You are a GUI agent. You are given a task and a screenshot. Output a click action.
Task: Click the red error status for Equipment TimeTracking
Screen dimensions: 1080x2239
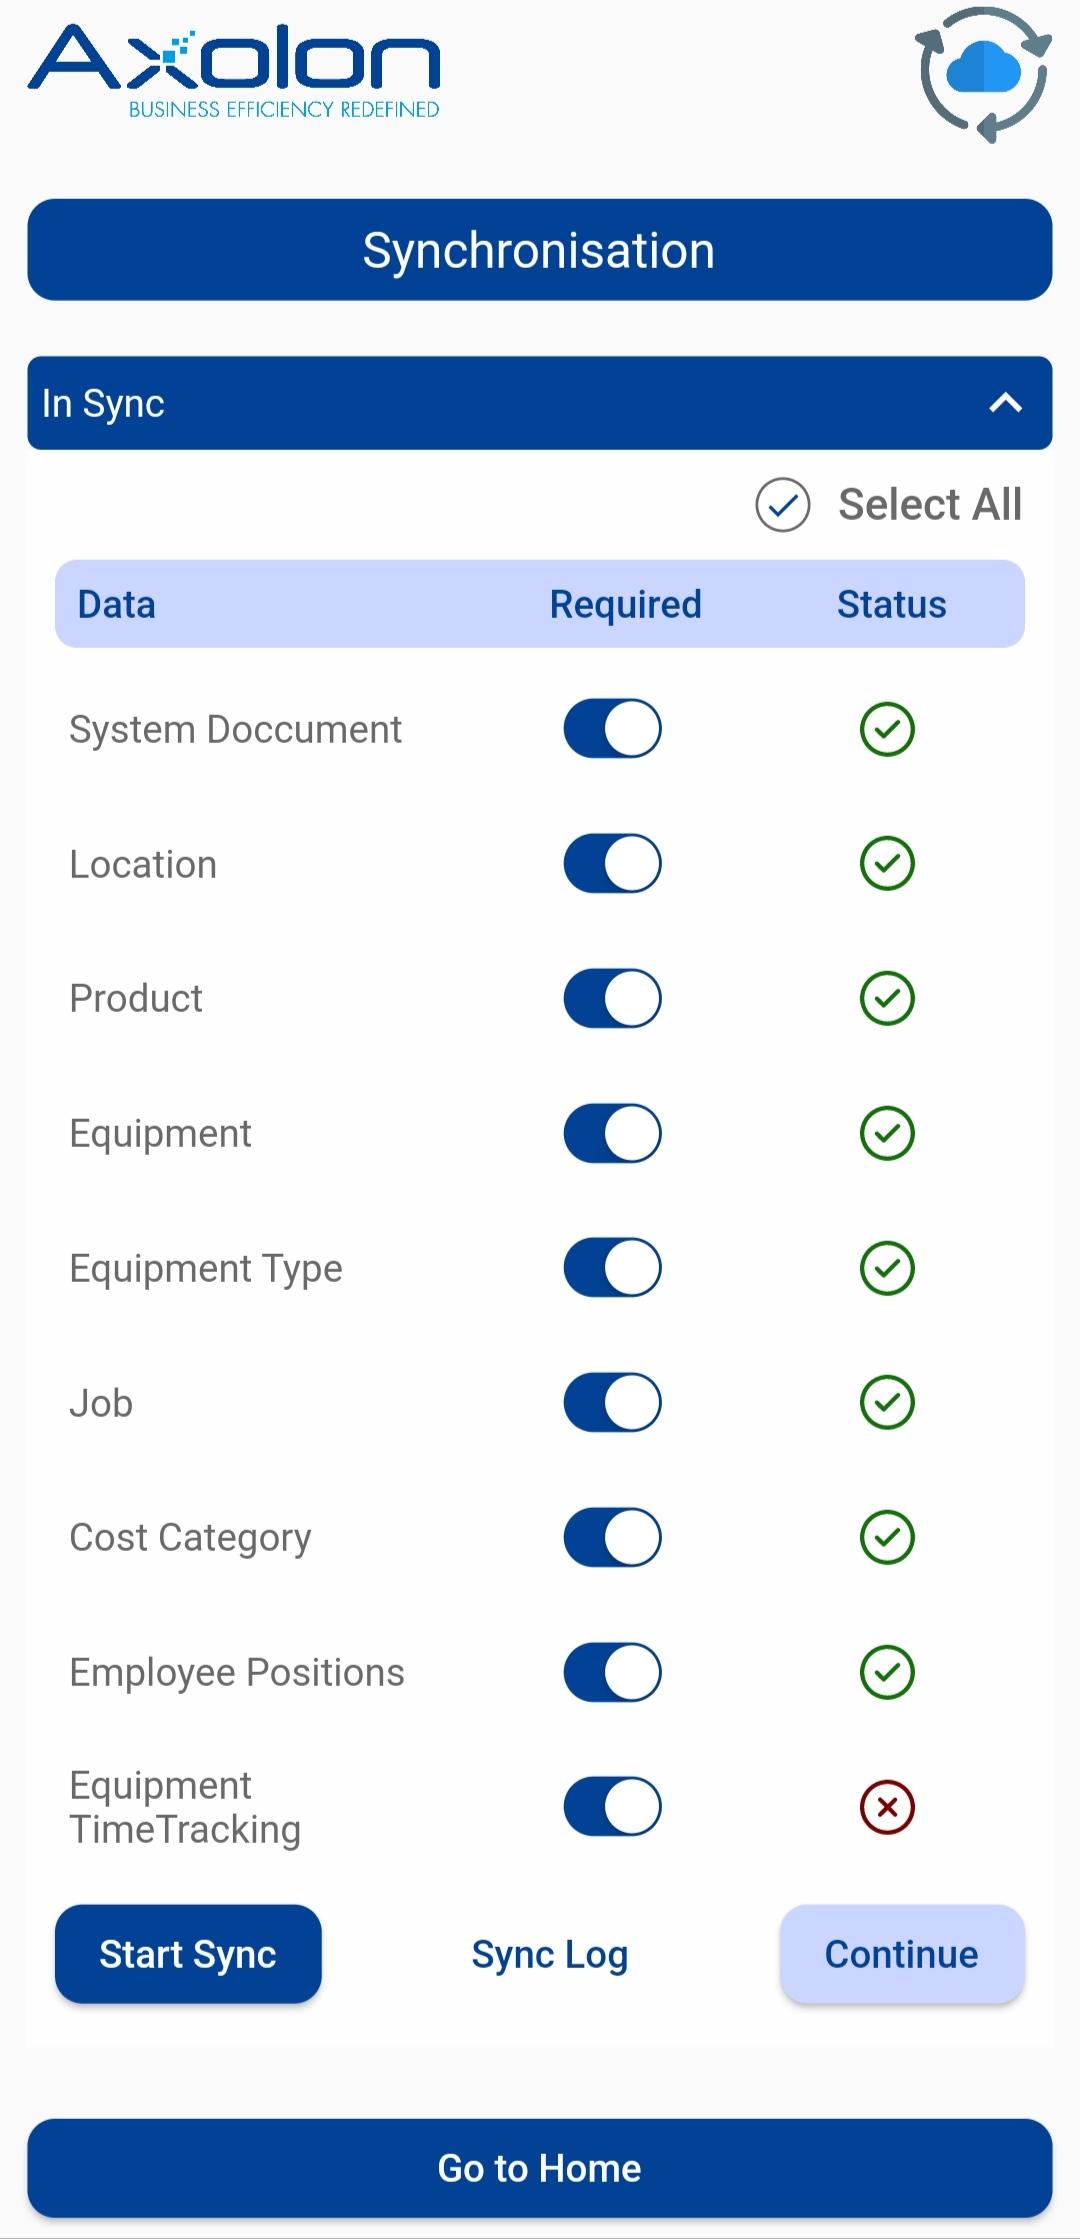[887, 1806]
